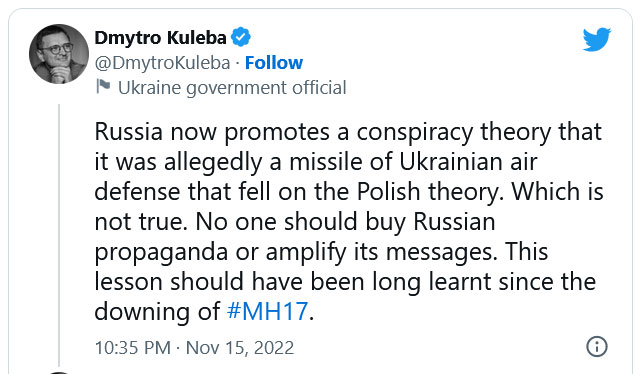Open Dmytro Kuleba's profile photo
The height and width of the screenshot is (374, 638).
click(59, 54)
